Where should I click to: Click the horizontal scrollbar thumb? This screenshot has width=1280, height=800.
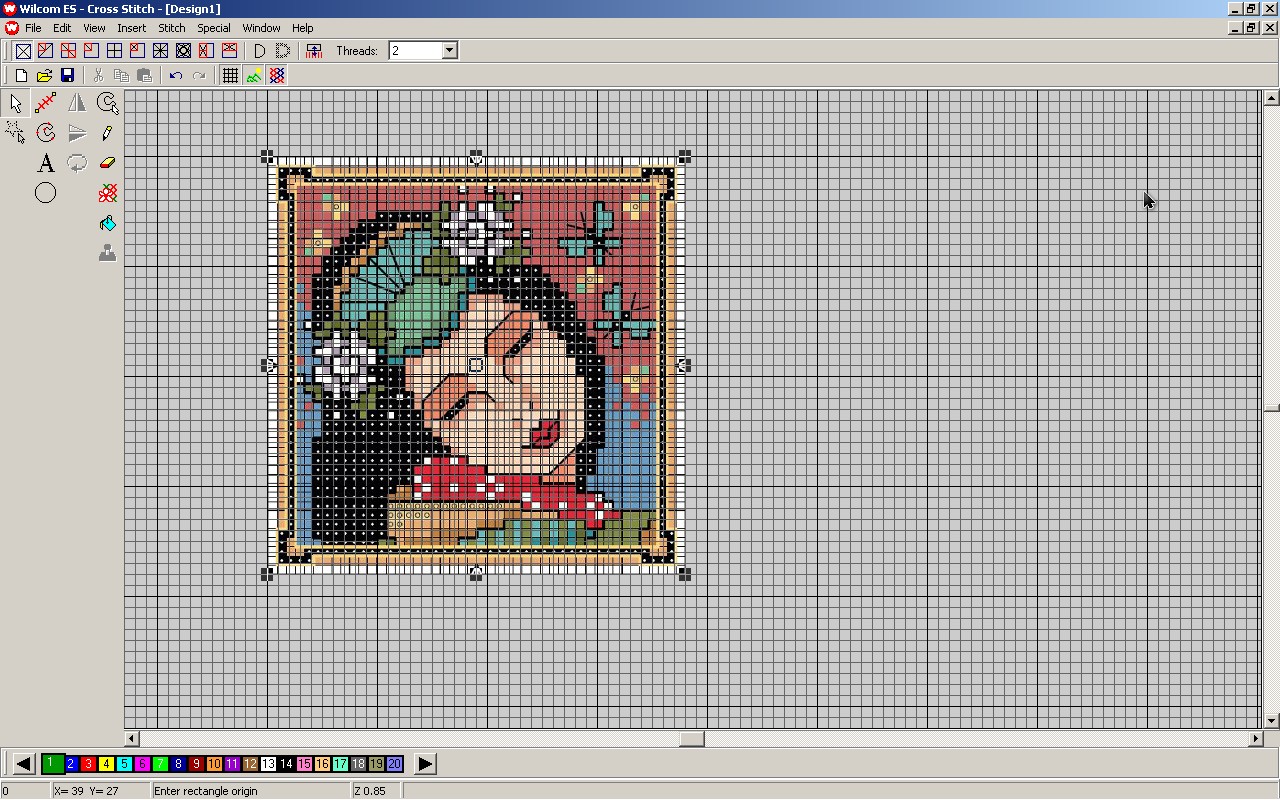[691, 739]
